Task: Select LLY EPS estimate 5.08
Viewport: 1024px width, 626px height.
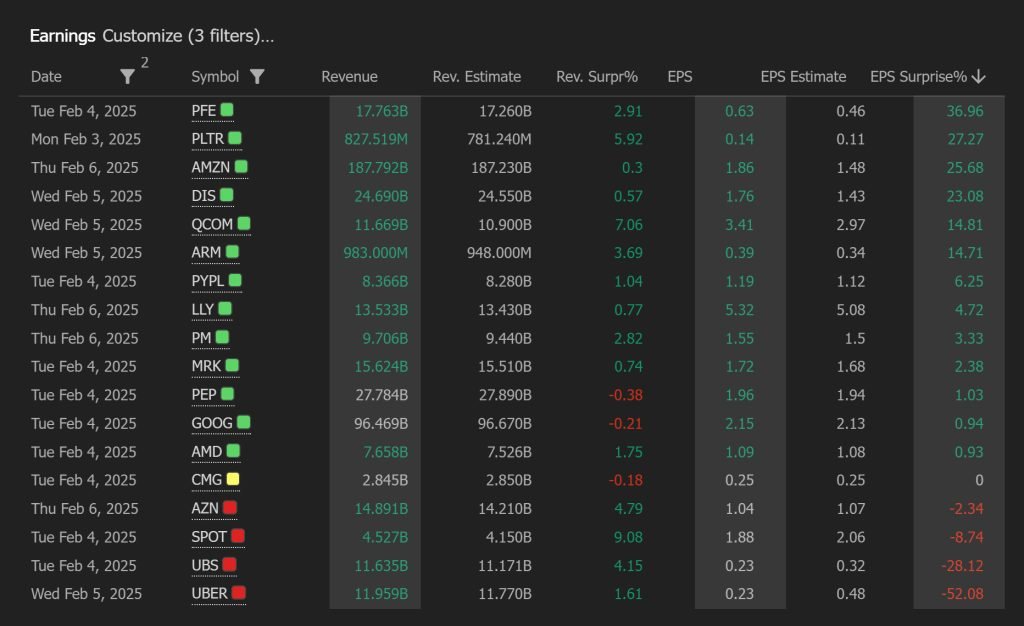Action: (x=851, y=310)
